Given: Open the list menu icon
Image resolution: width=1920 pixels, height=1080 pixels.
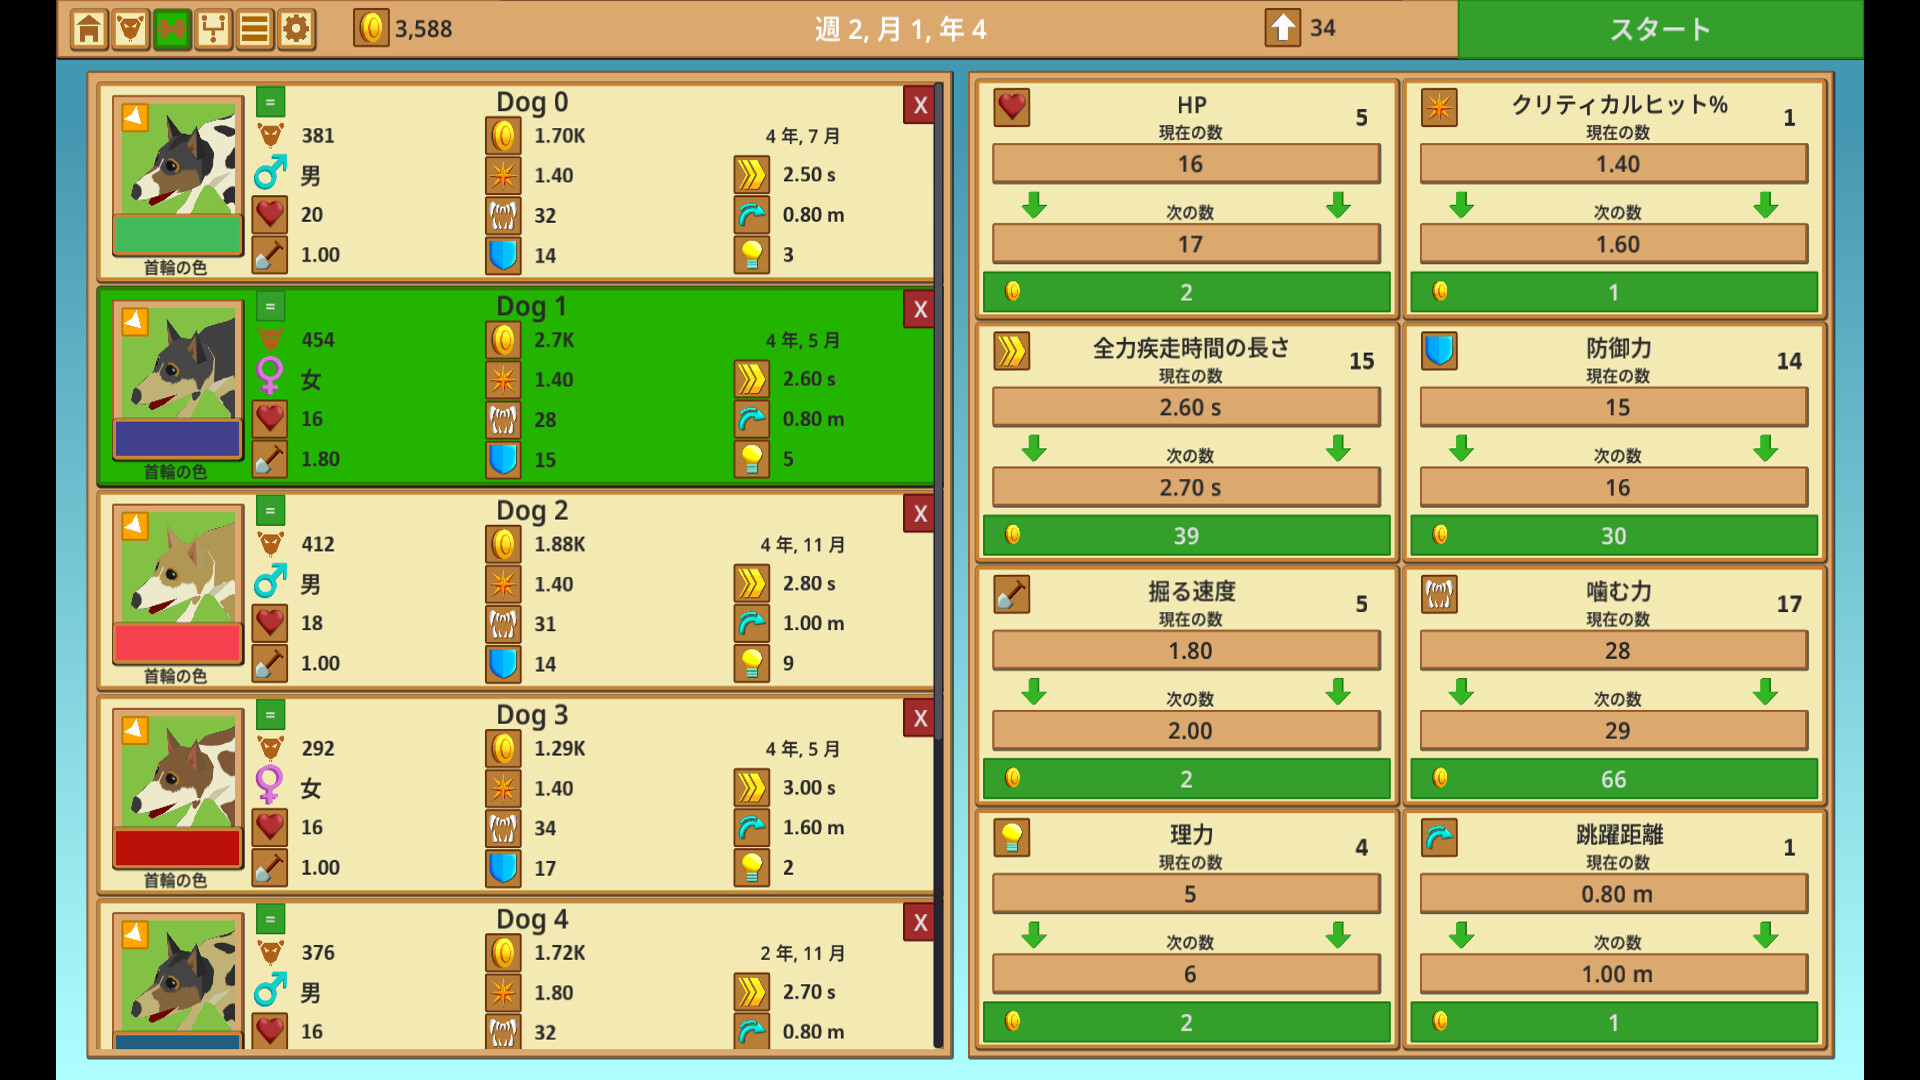Looking at the screenshot, I should 254,29.
